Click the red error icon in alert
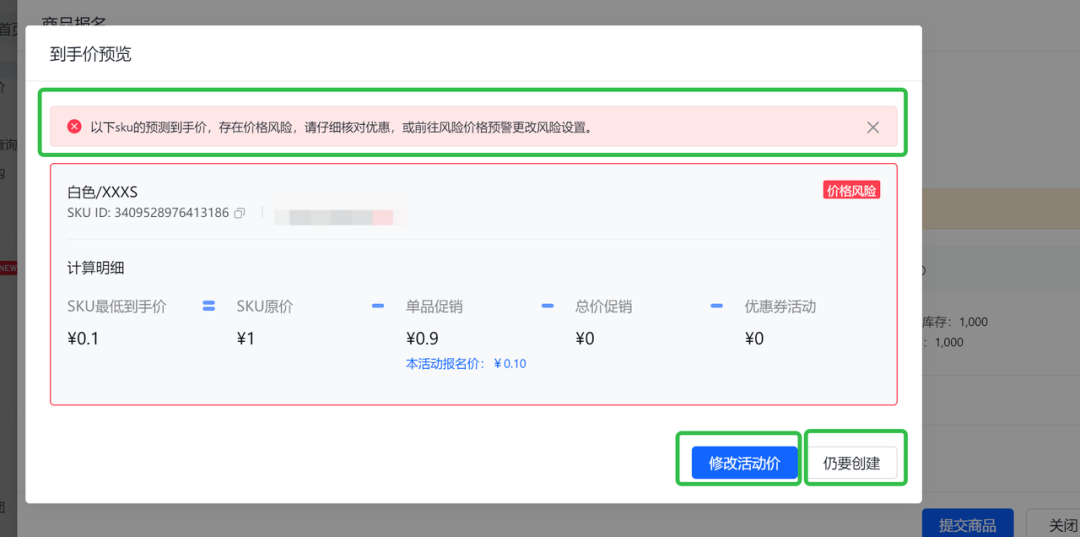1080x537 pixels. pos(74,127)
